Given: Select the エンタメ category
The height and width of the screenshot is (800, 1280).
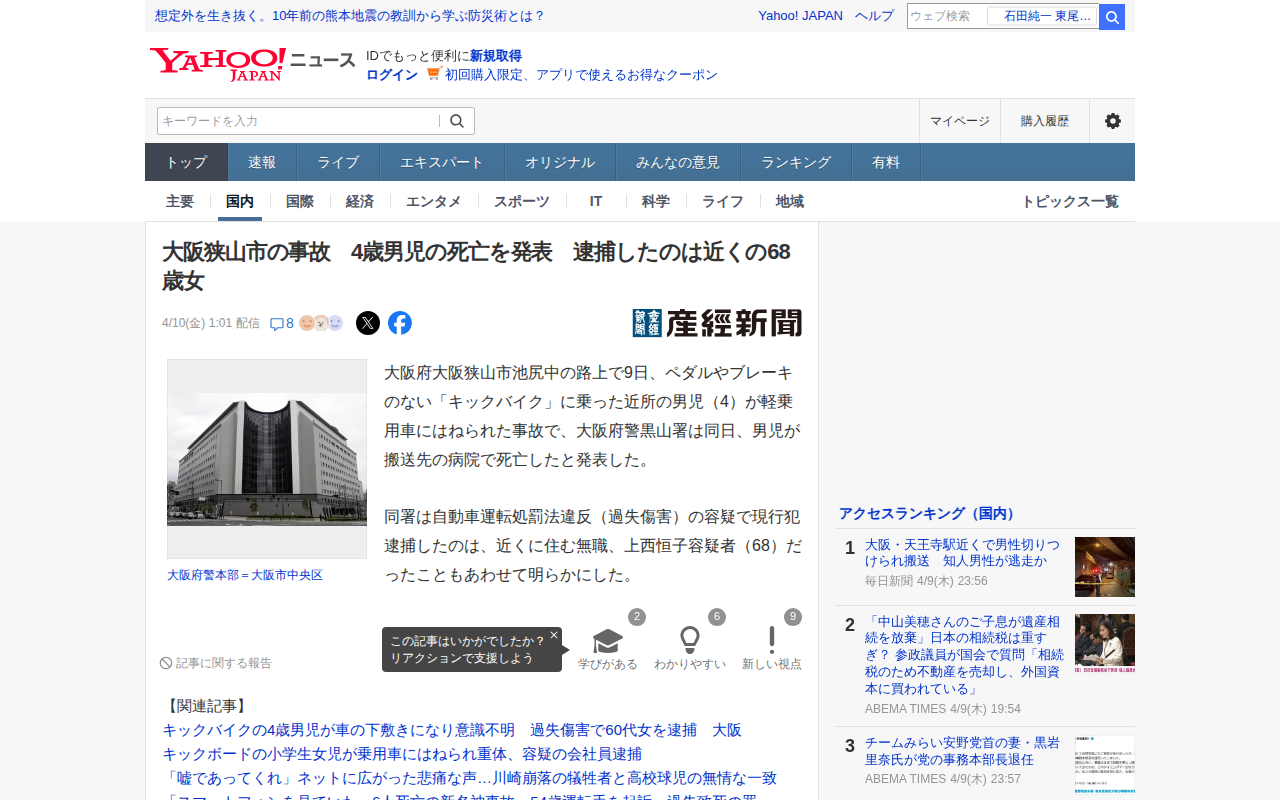Looking at the screenshot, I should point(434,201).
